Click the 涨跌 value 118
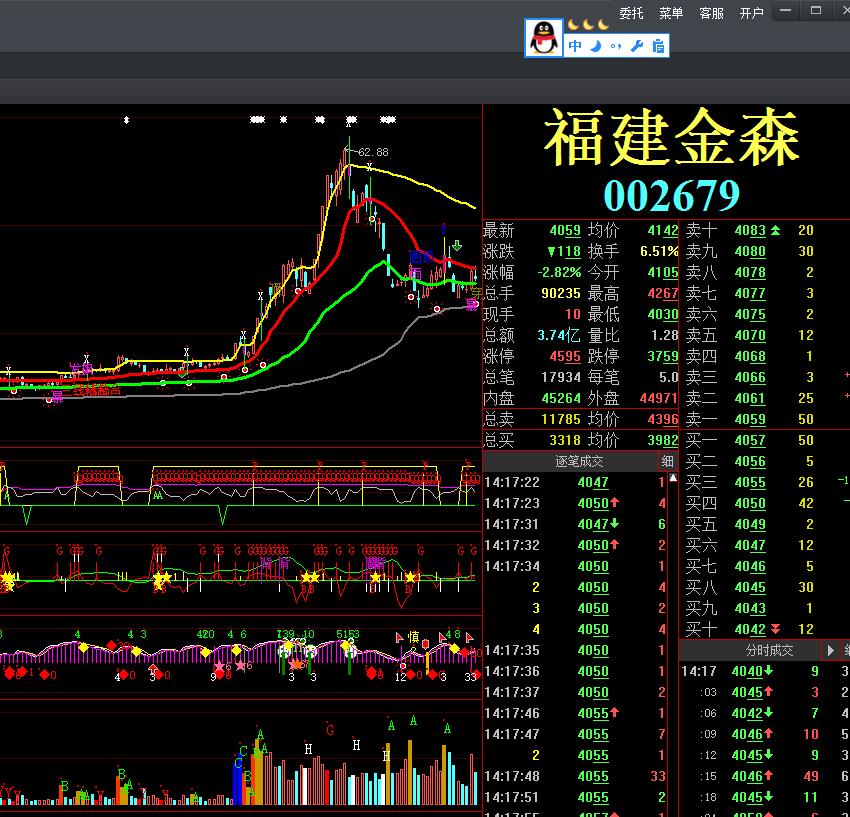The image size is (850, 817). tap(564, 252)
